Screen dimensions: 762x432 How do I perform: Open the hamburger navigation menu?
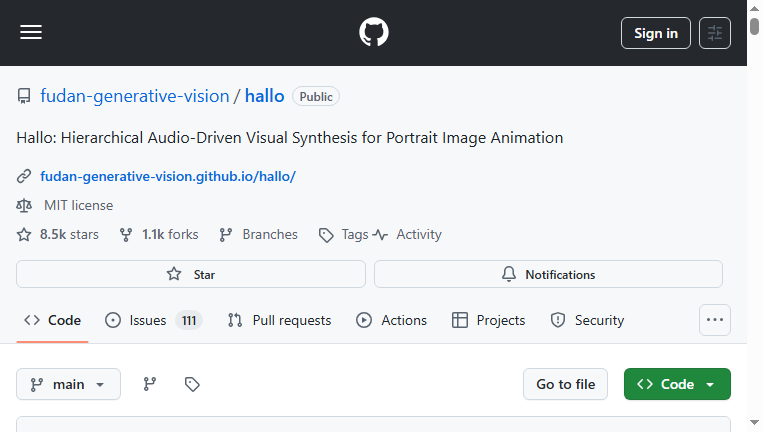pos(31,33)
